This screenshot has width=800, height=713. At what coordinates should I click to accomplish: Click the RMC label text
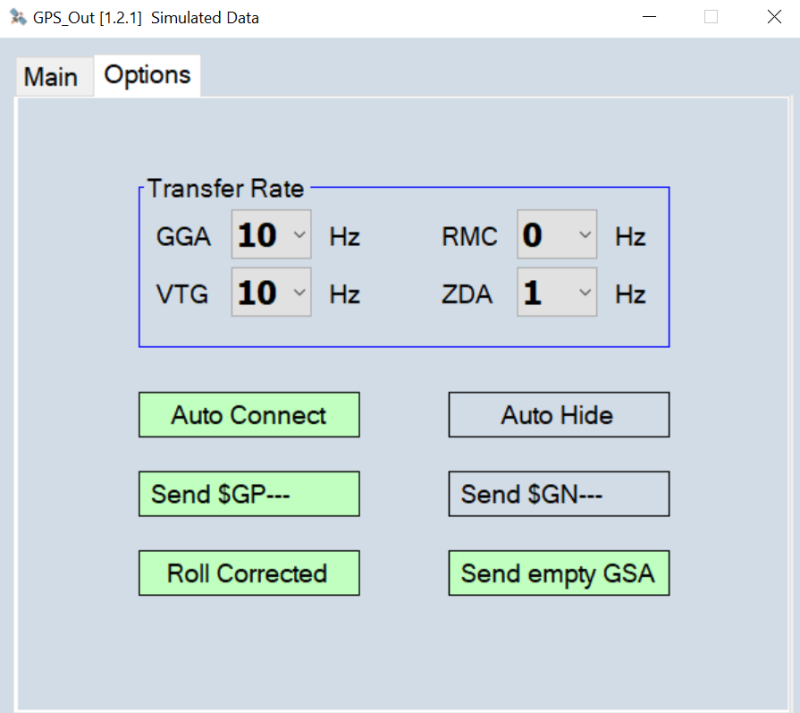[x=469, y=237]
